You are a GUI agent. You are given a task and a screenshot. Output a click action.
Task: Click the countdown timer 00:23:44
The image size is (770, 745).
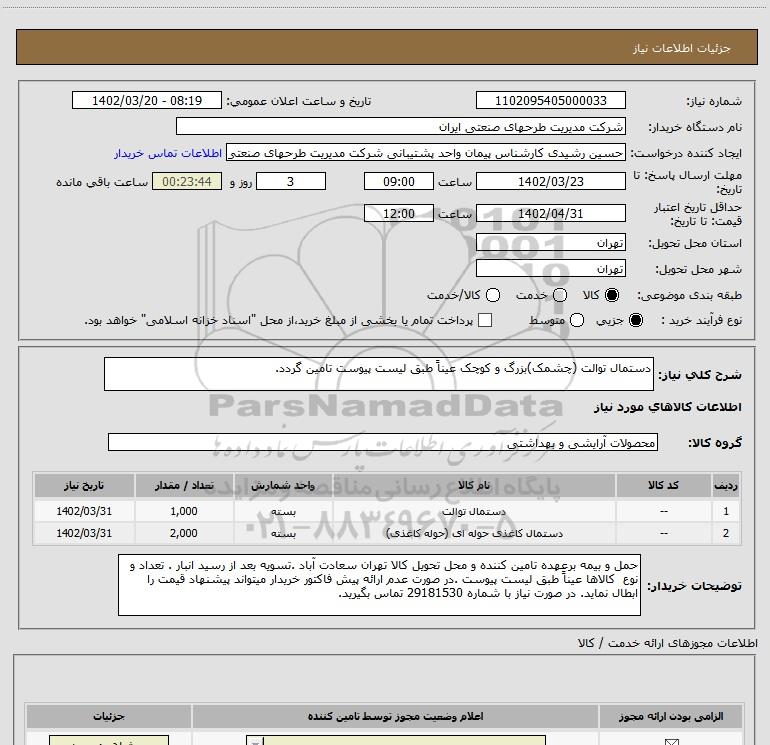point(187,181)
